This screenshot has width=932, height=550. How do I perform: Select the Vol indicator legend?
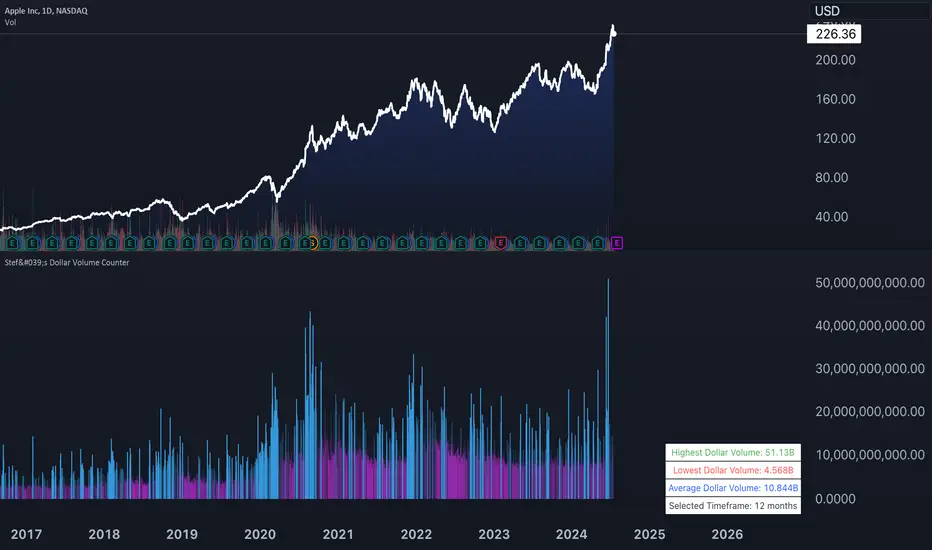10,23
